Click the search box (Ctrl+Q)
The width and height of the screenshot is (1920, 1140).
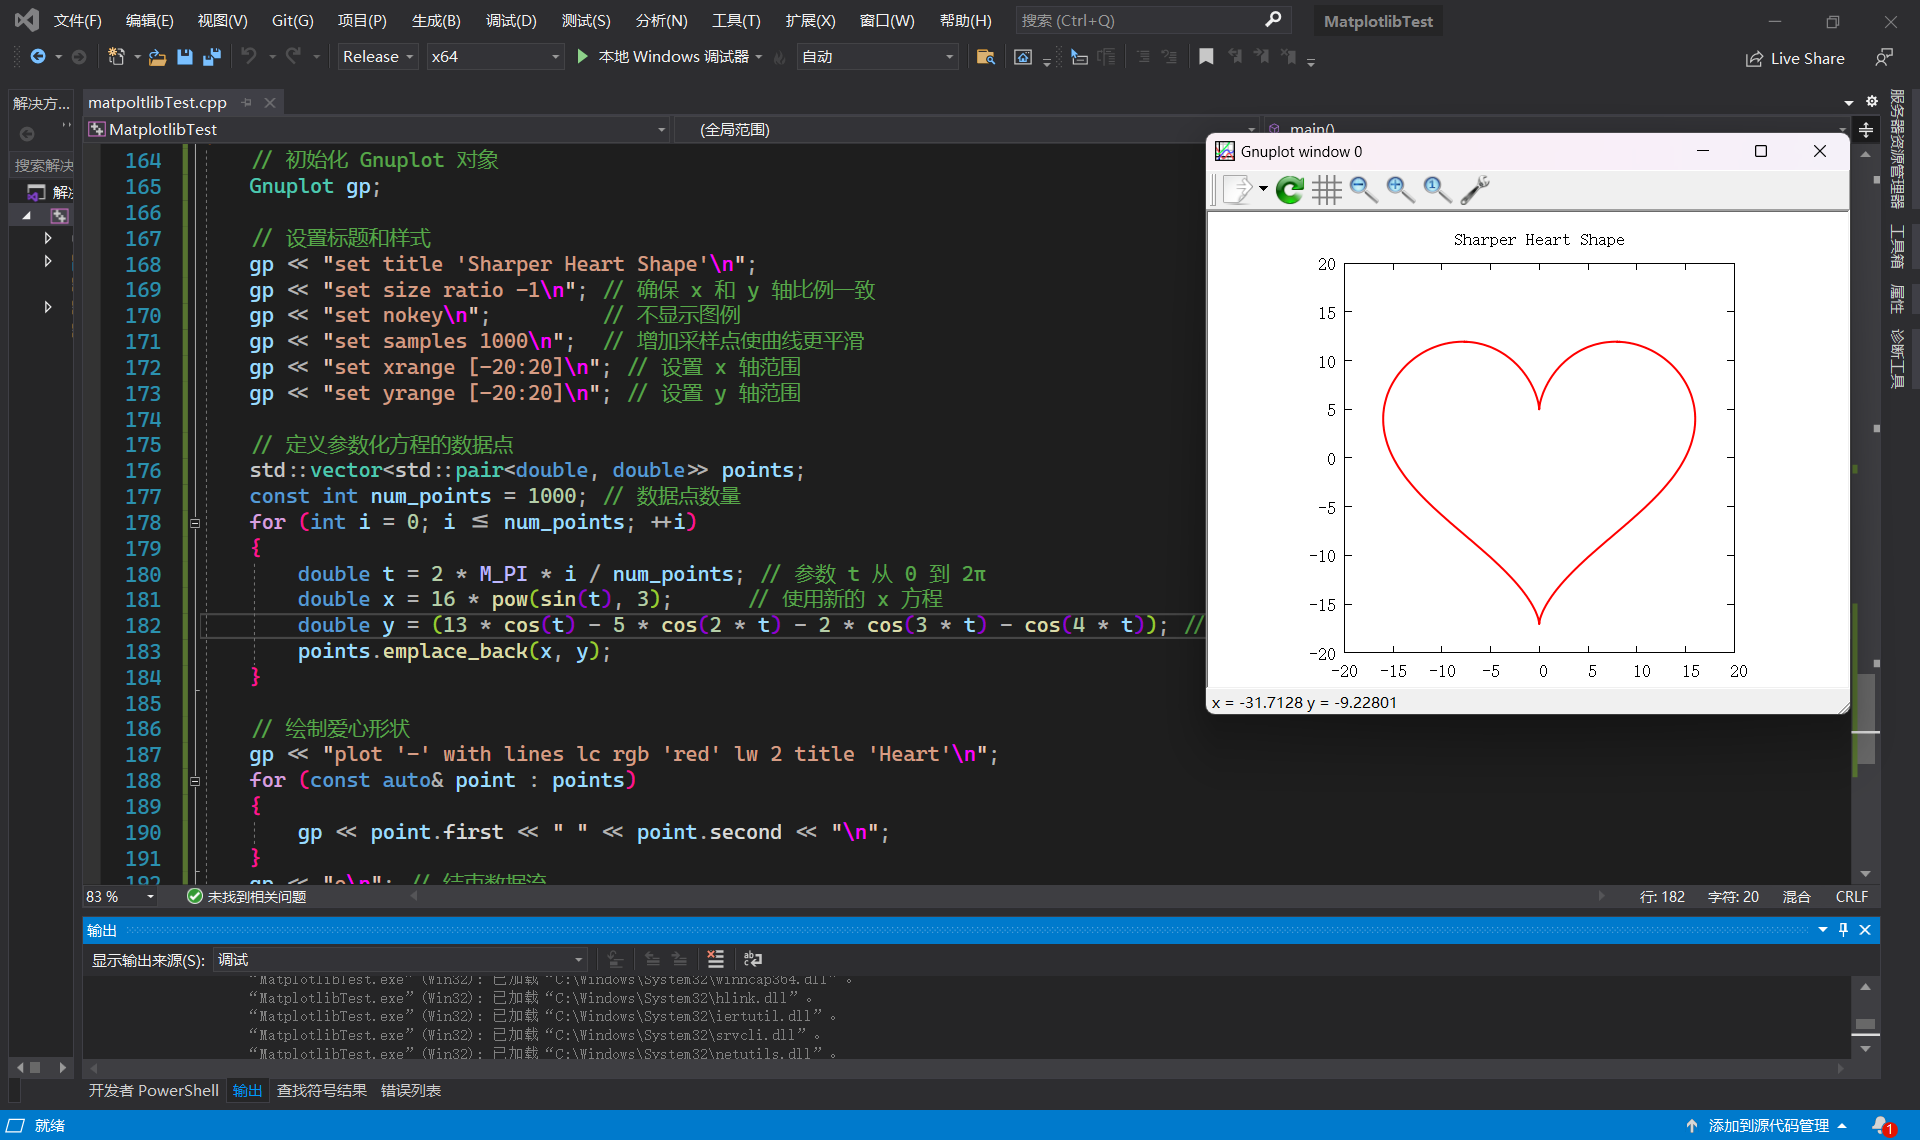click(1150, 20)
